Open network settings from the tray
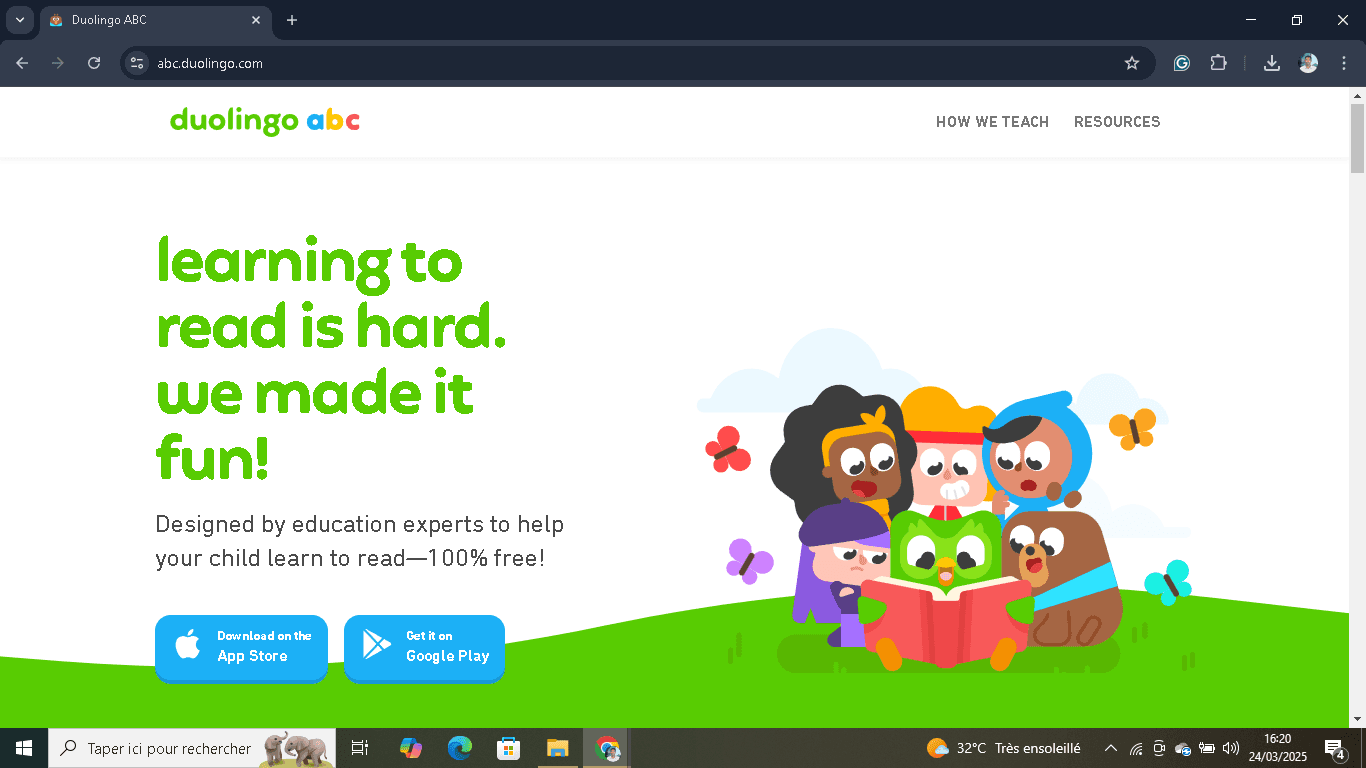 pos(1135,748)
